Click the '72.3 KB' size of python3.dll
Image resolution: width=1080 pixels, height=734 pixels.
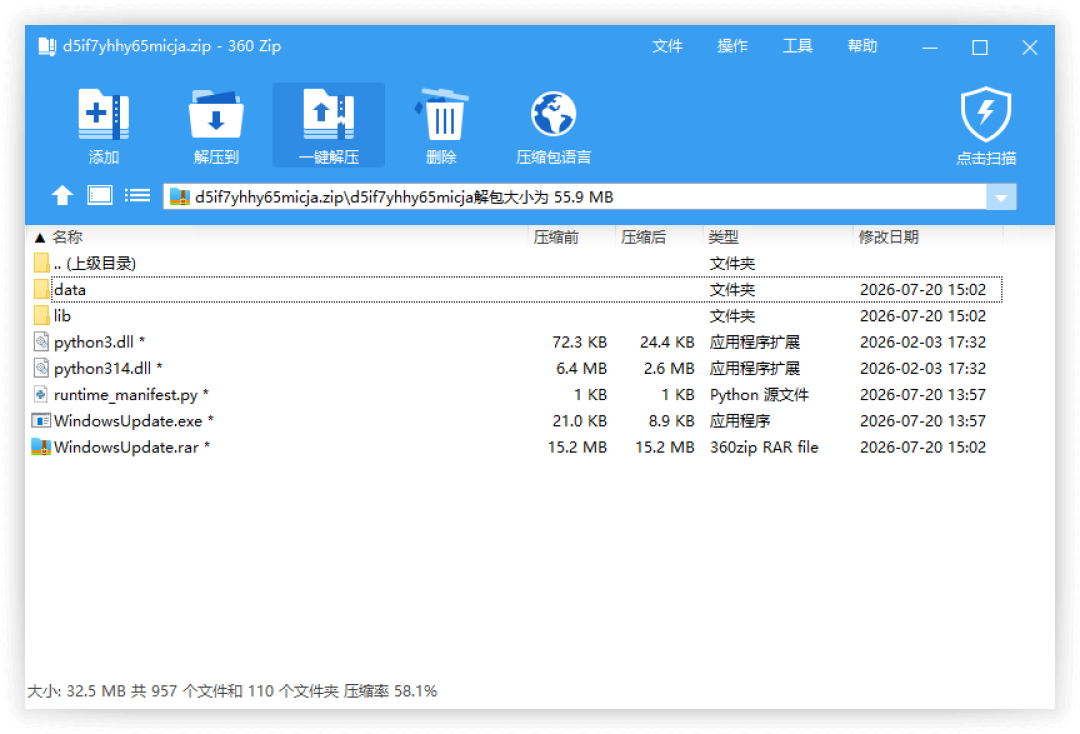(579, 342)
